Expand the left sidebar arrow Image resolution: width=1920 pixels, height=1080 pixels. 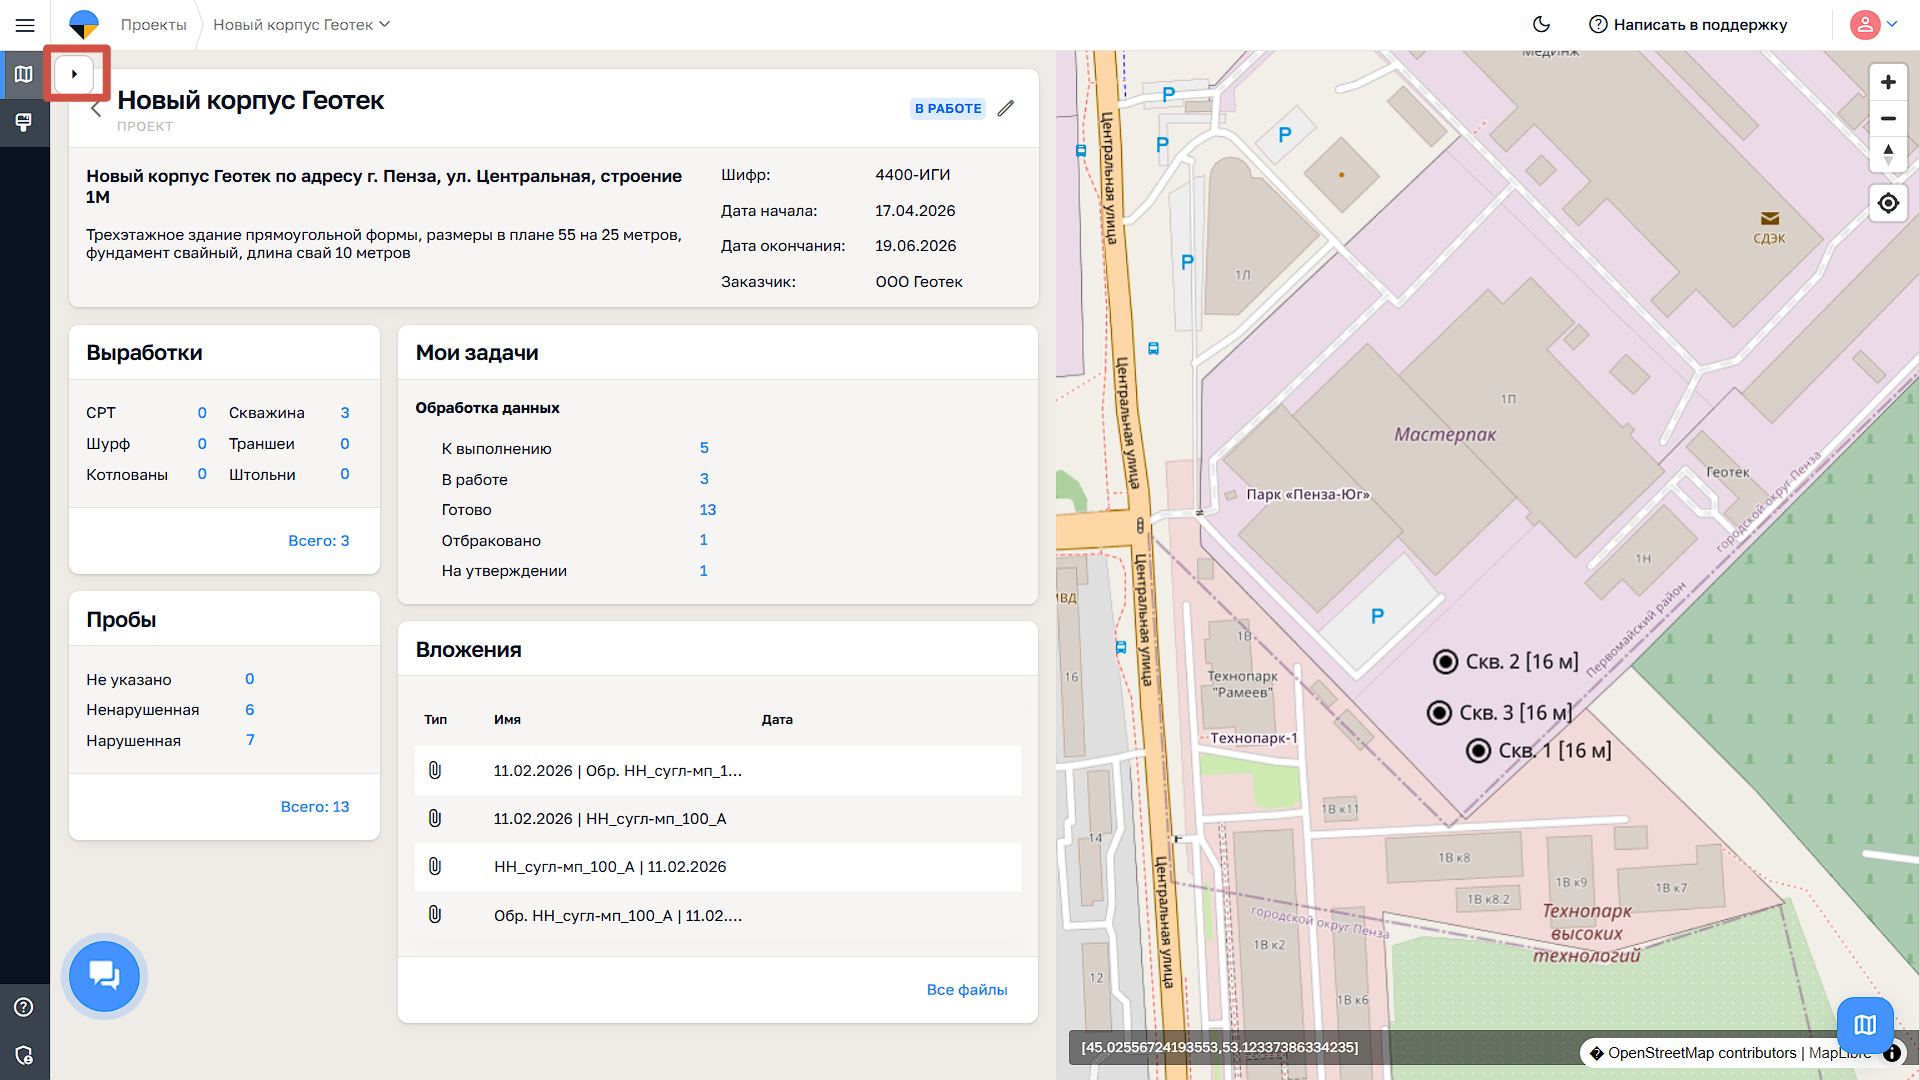click(x=74, y=74)
